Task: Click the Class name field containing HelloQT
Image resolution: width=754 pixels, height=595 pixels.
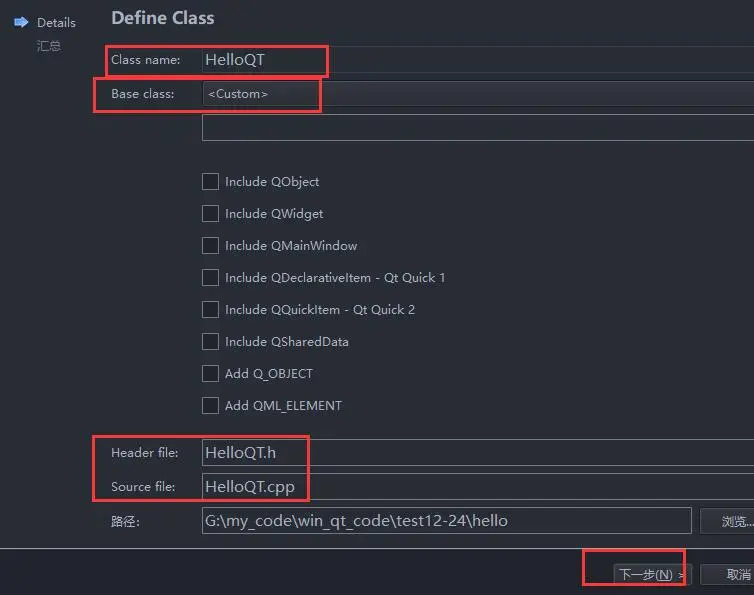Action: pos(476,60)
